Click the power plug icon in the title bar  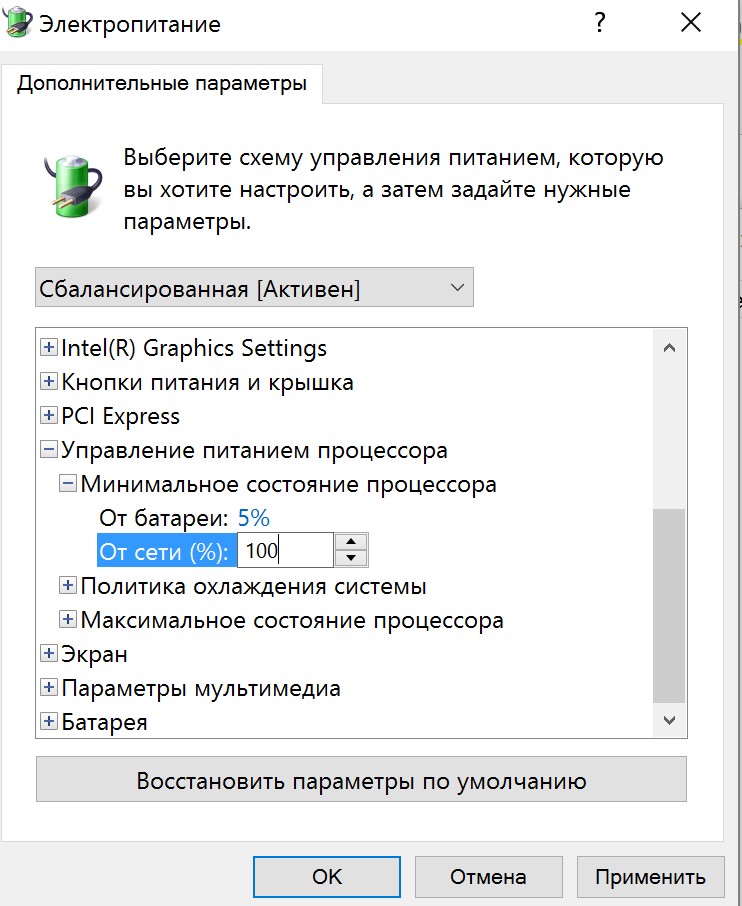16,23
